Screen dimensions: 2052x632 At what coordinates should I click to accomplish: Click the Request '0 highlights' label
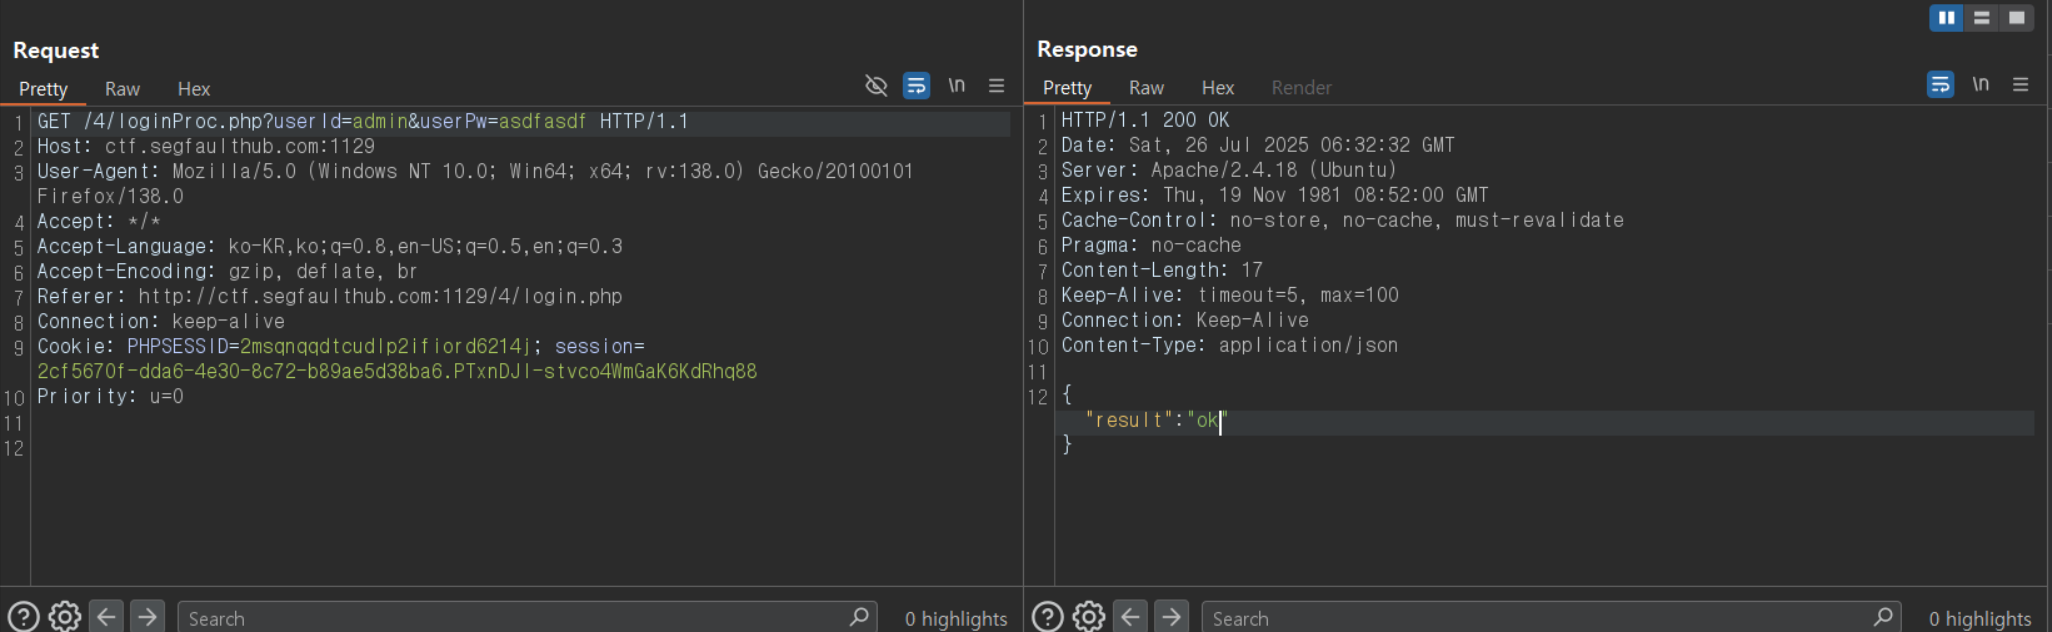(x=956, y=619)
